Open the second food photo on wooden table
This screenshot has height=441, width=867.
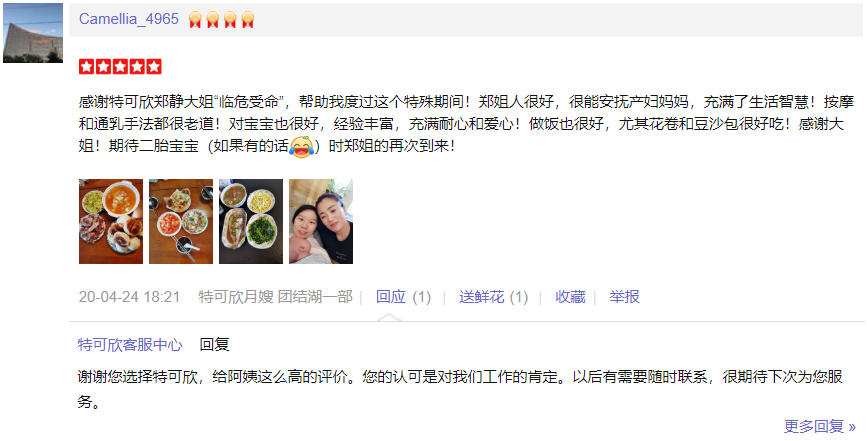[181, 221]
